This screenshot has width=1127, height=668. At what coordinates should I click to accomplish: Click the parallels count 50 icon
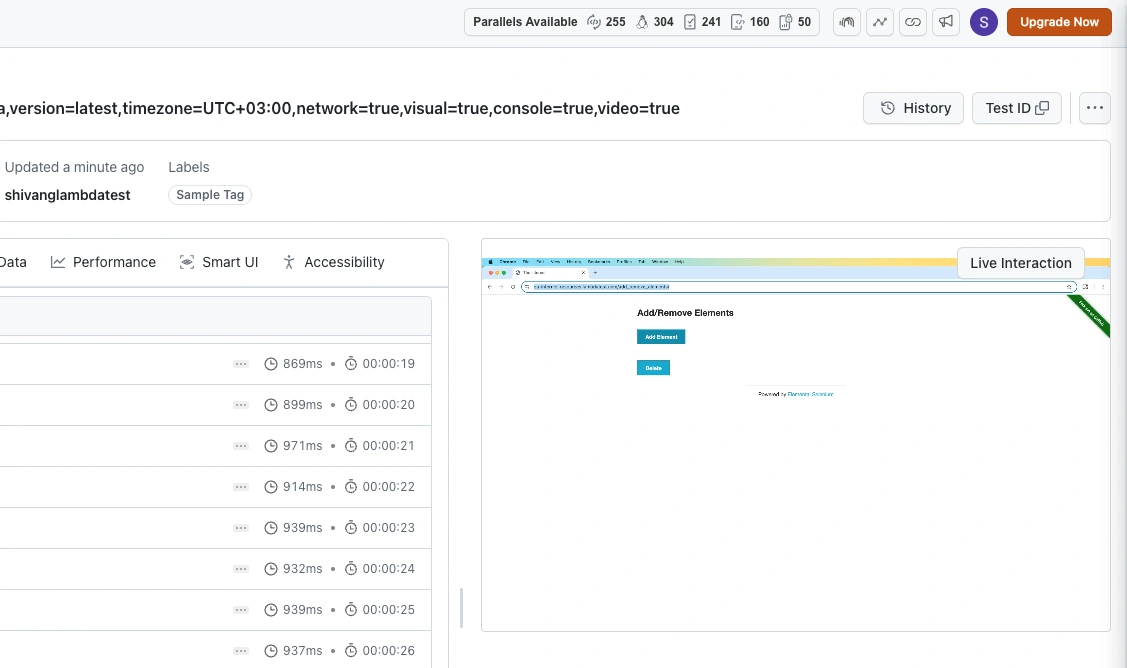(795, 22)
